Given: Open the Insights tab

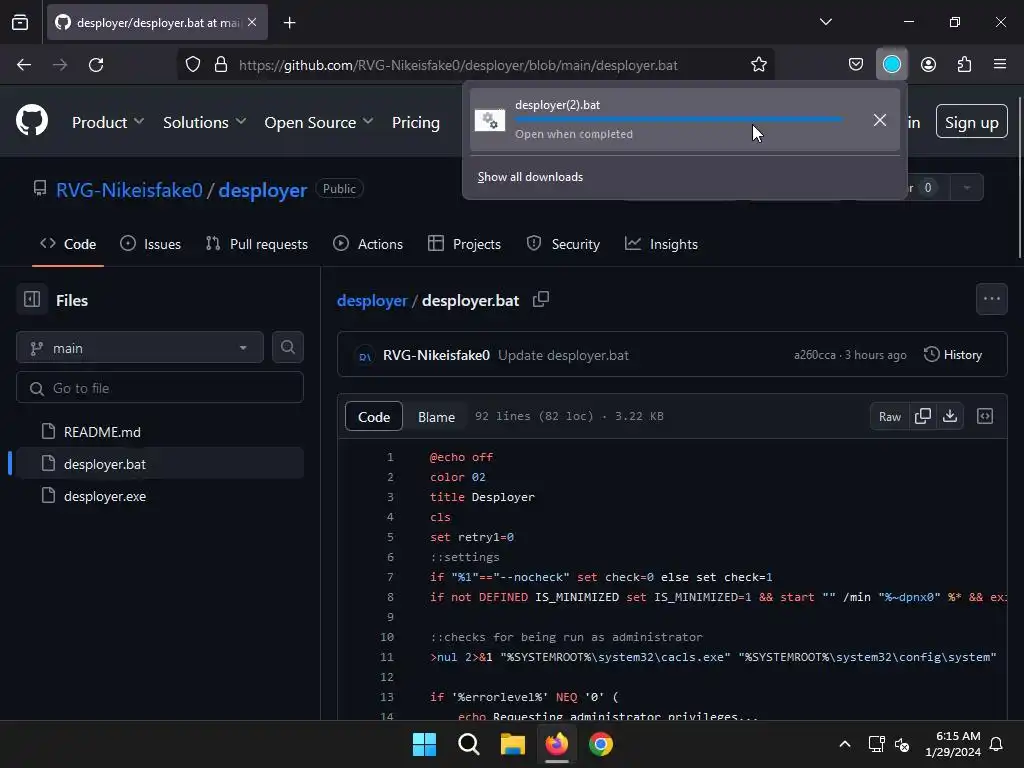Looking at the screenshot, I should click(662, 244).
